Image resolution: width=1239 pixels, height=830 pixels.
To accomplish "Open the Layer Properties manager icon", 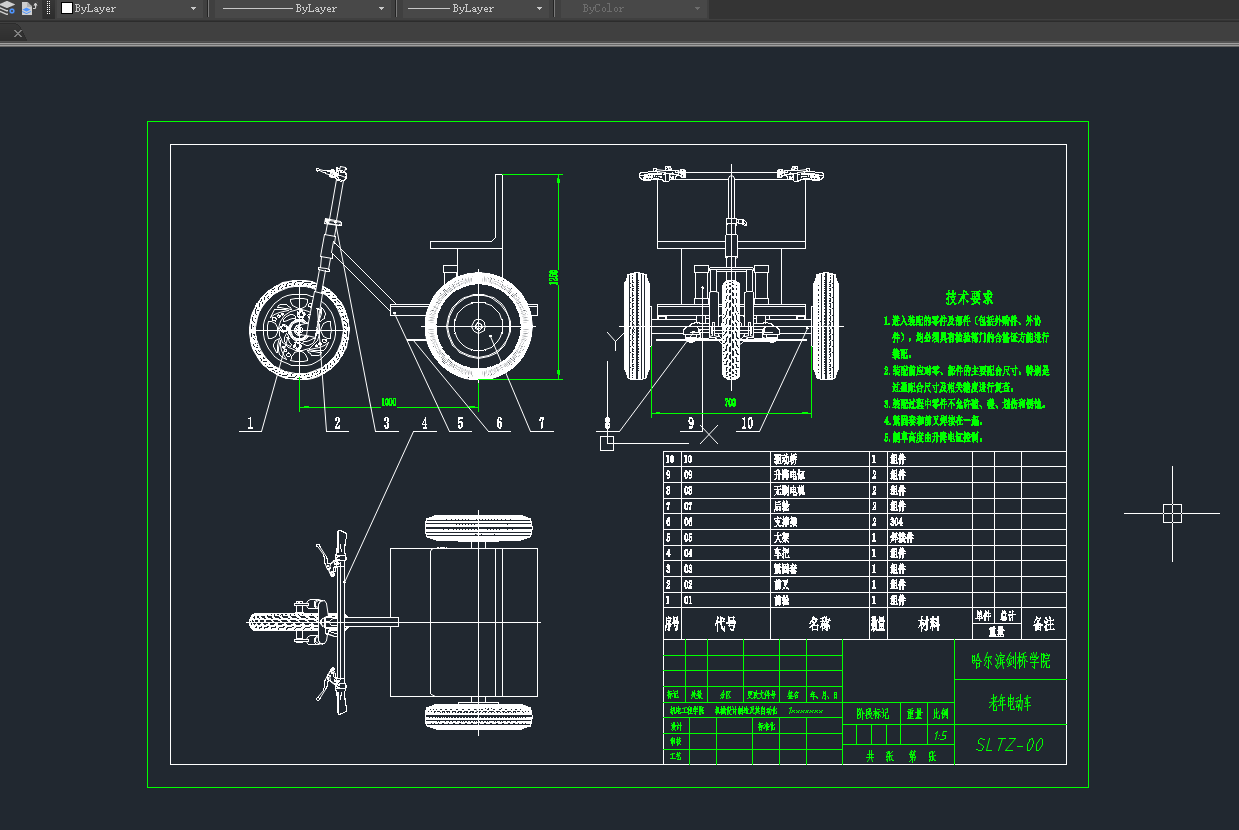I will (7, 8).
